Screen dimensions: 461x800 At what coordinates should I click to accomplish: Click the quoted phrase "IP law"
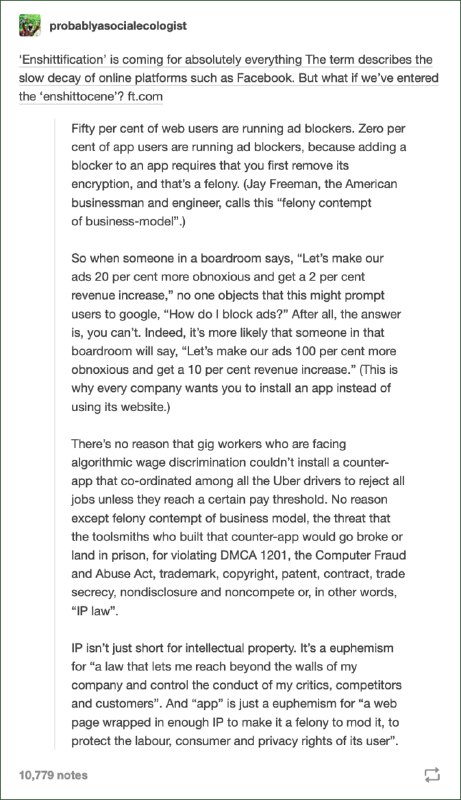tap(94, 611)
